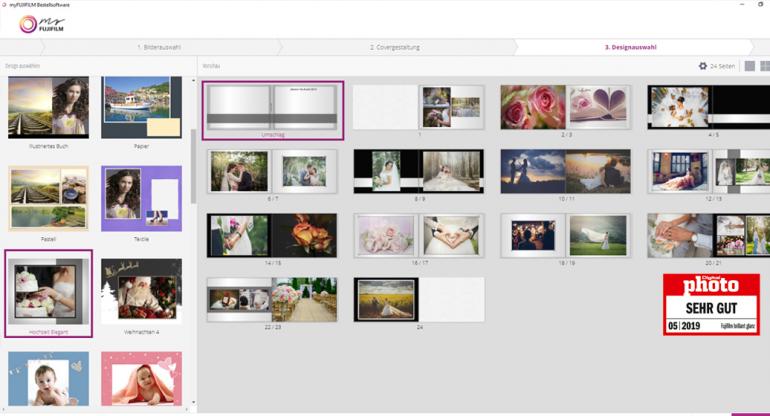Open pages 4/5 spread preview

point(709,107)
